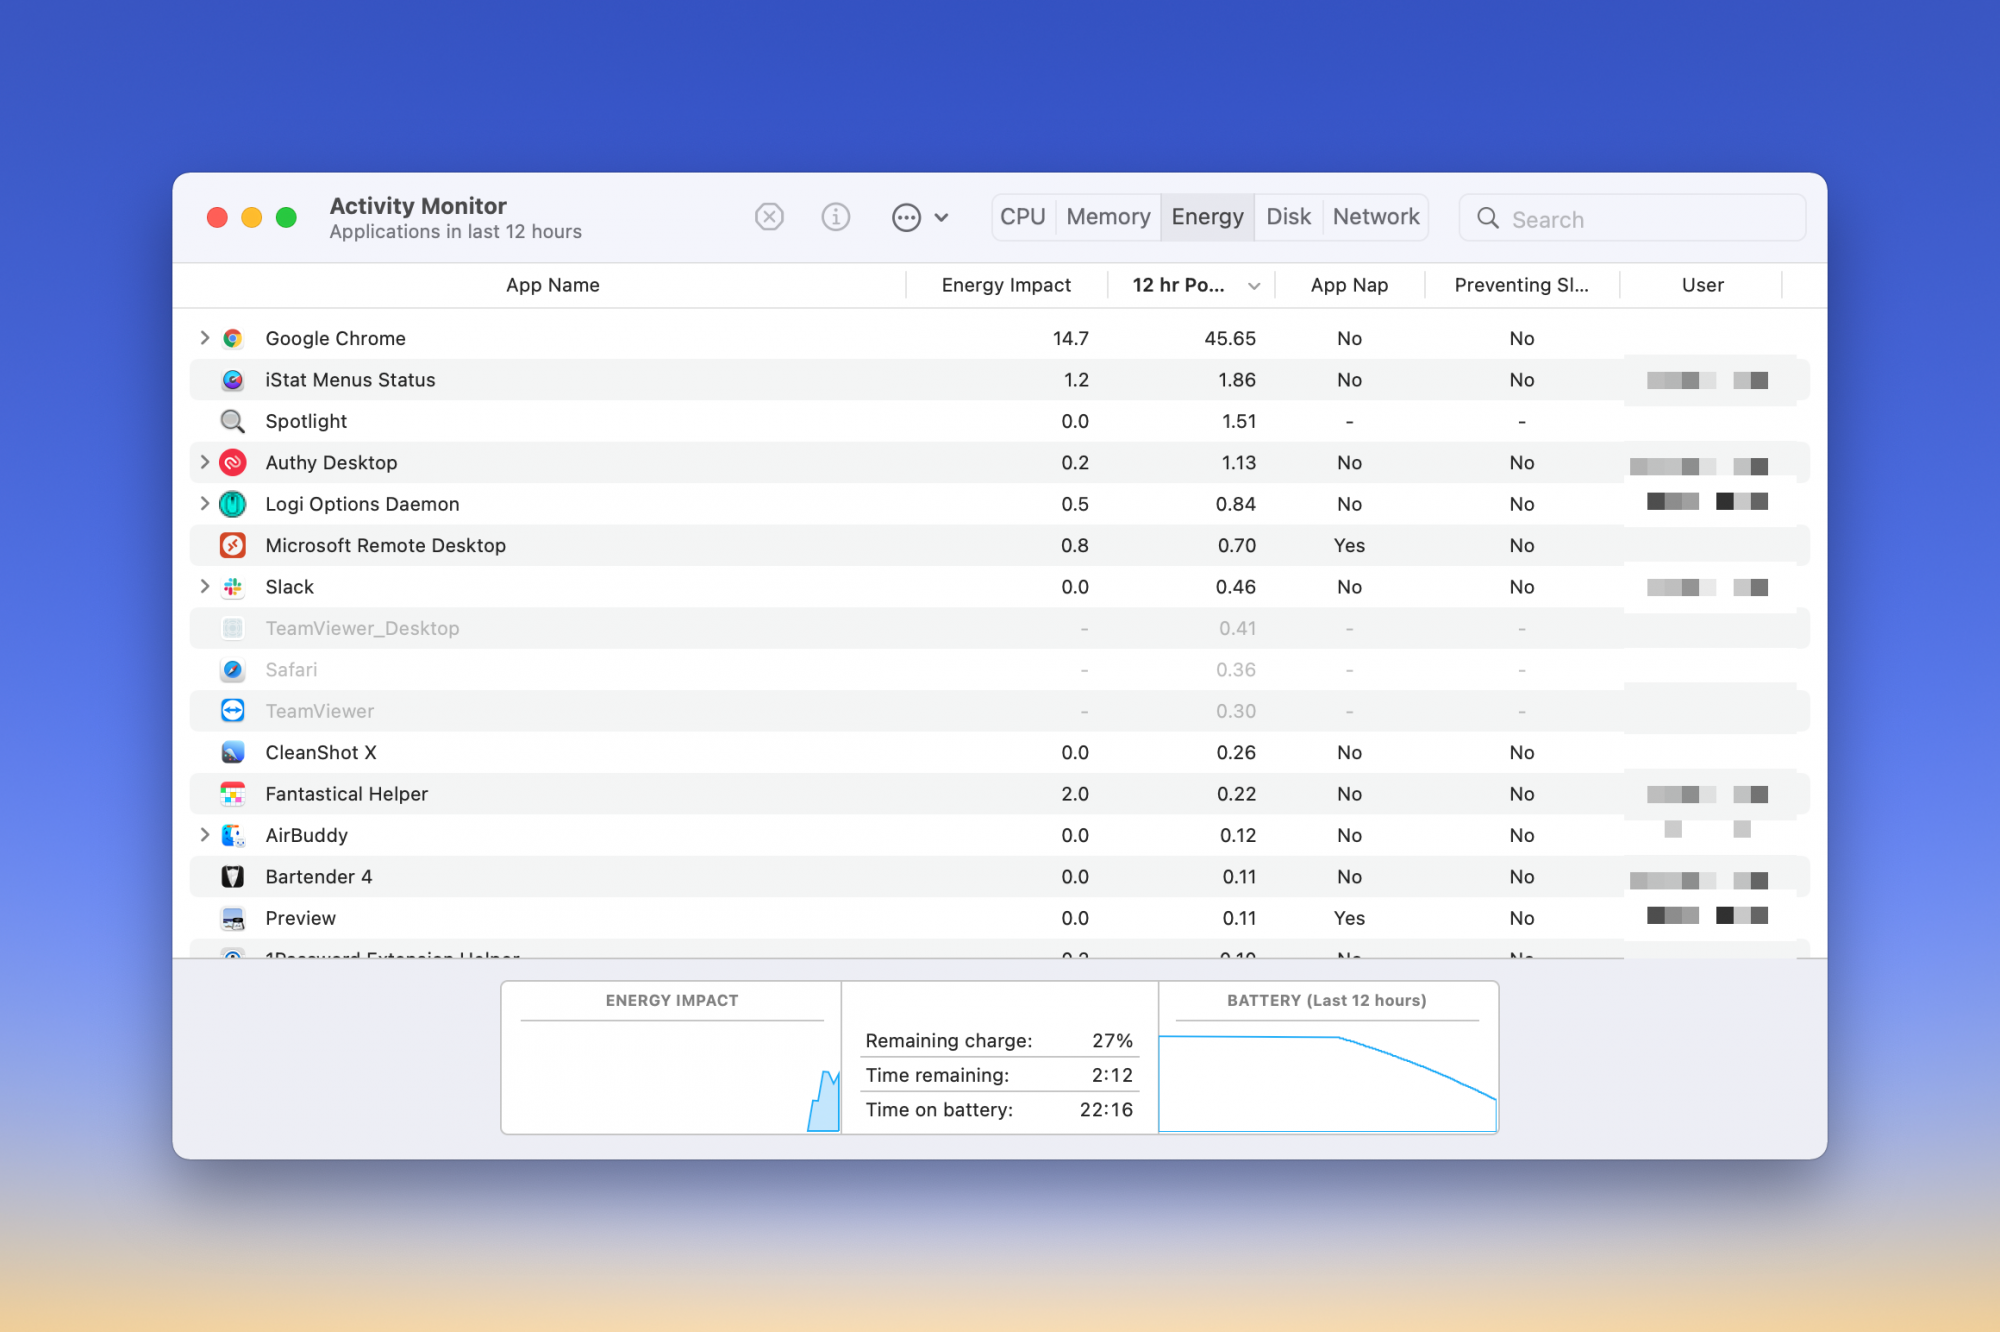Click the Bartender 4 app icon
Viewport: 2000px width, 1332px height.
[233, 877]
